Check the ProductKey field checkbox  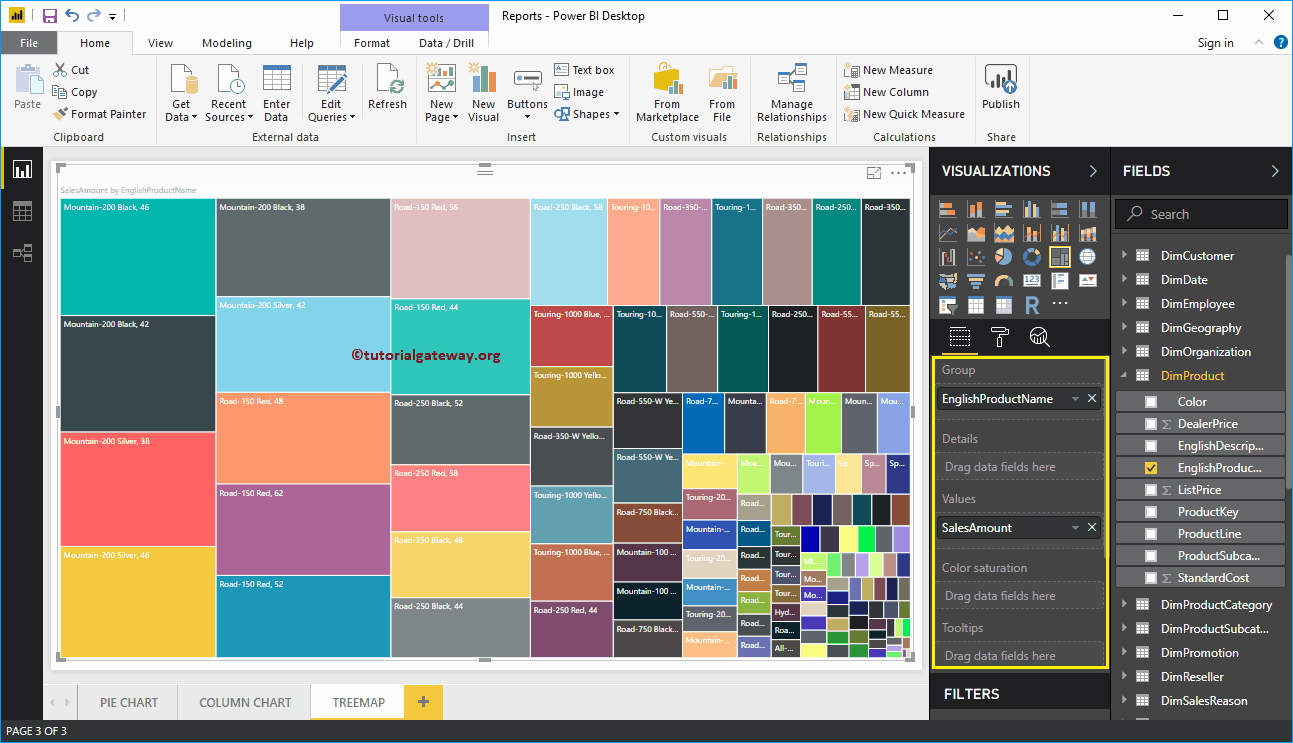(x=1151, y=512)
